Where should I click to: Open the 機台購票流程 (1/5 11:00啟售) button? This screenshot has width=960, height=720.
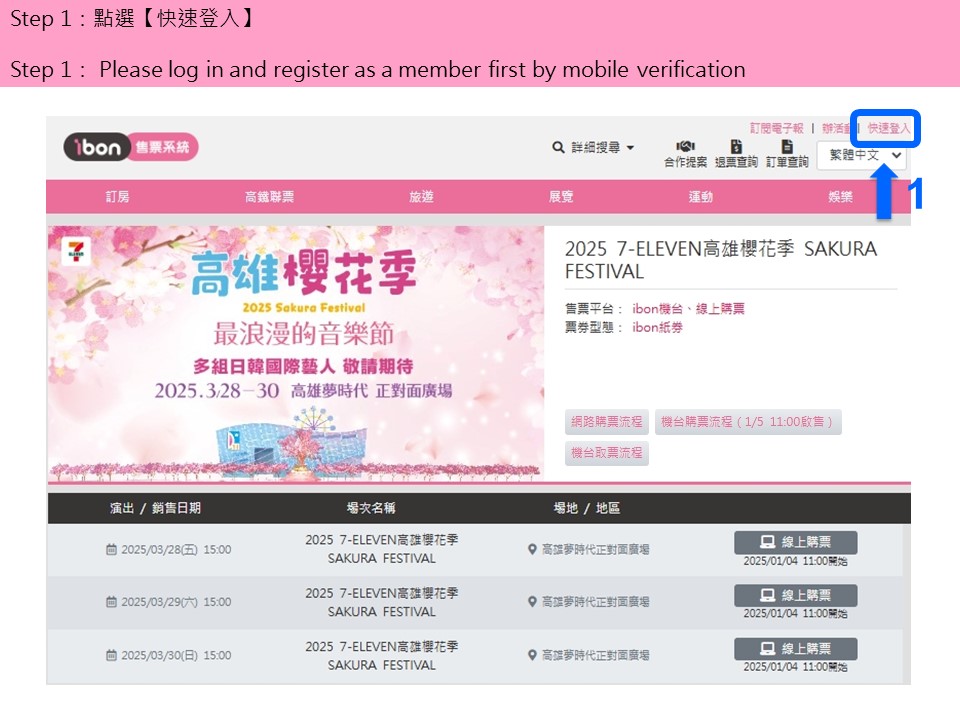point(748,421)
